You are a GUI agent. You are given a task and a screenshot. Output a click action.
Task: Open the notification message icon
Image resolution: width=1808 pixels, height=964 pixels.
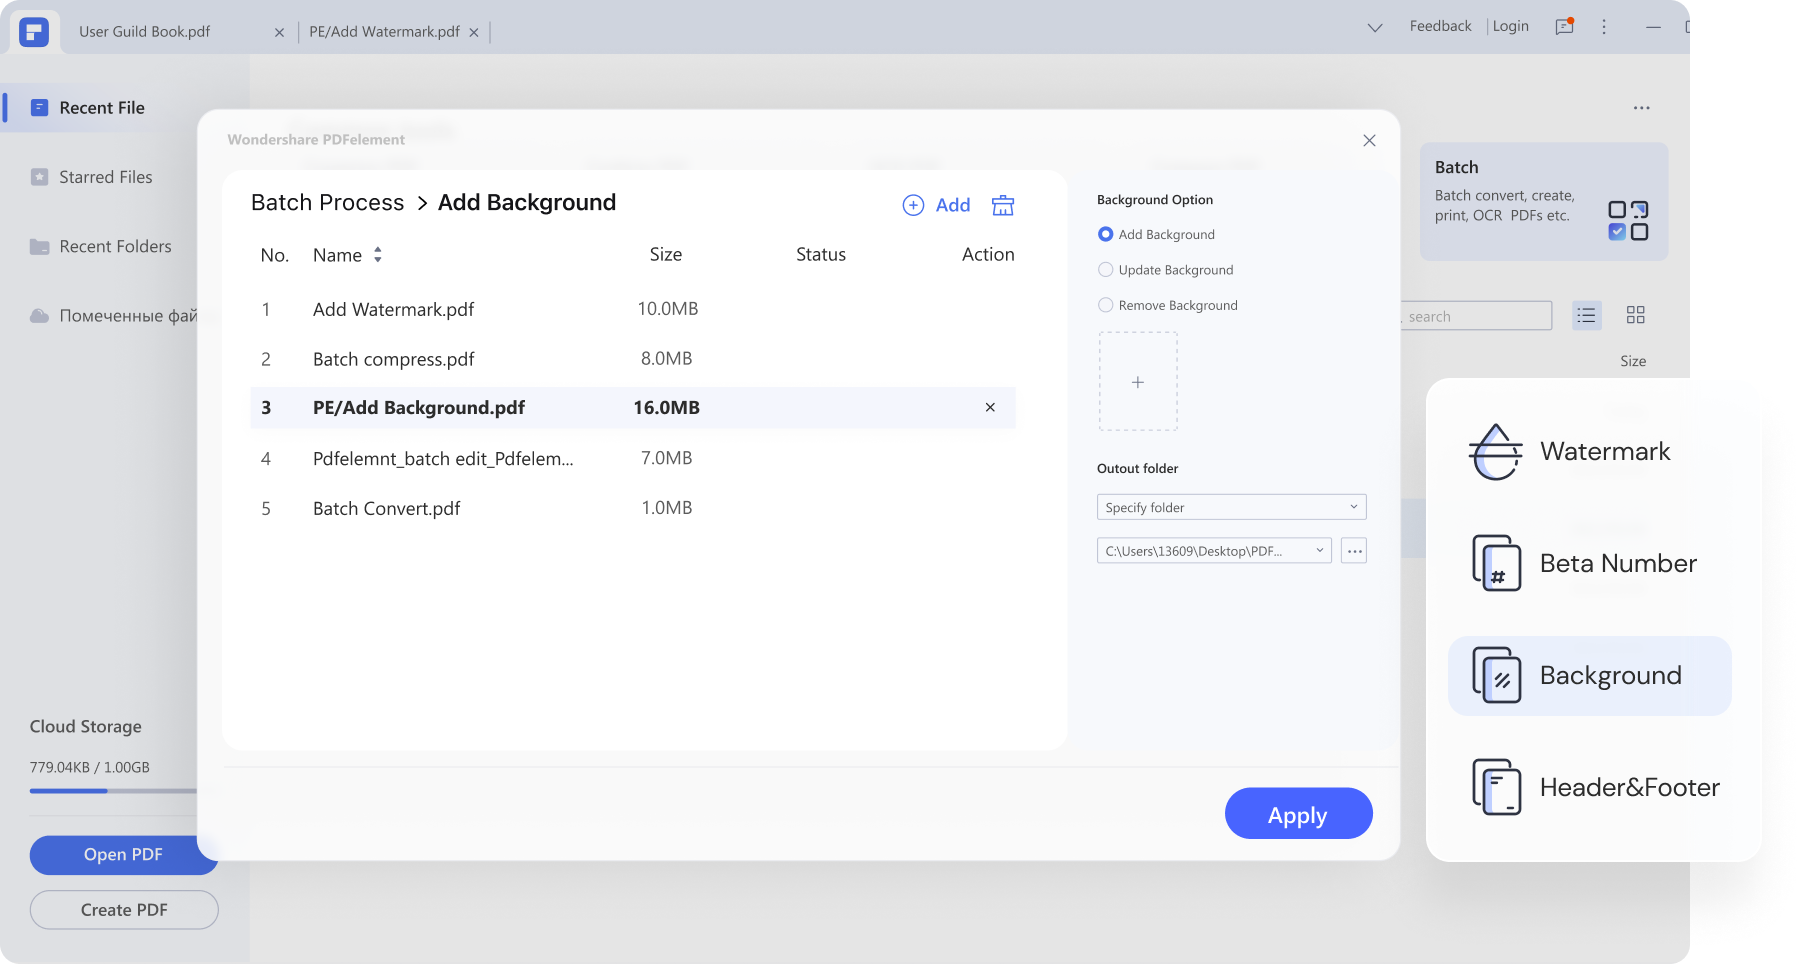[1564, 27]
